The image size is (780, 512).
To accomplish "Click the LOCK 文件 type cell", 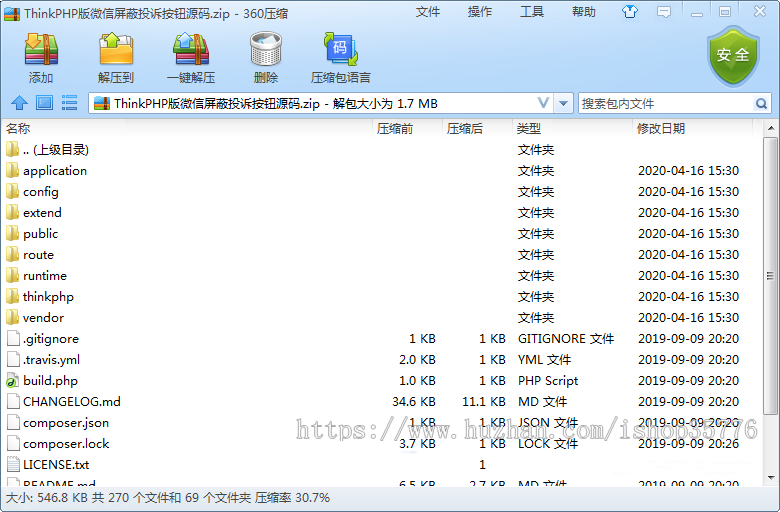I will click(548, 443).
